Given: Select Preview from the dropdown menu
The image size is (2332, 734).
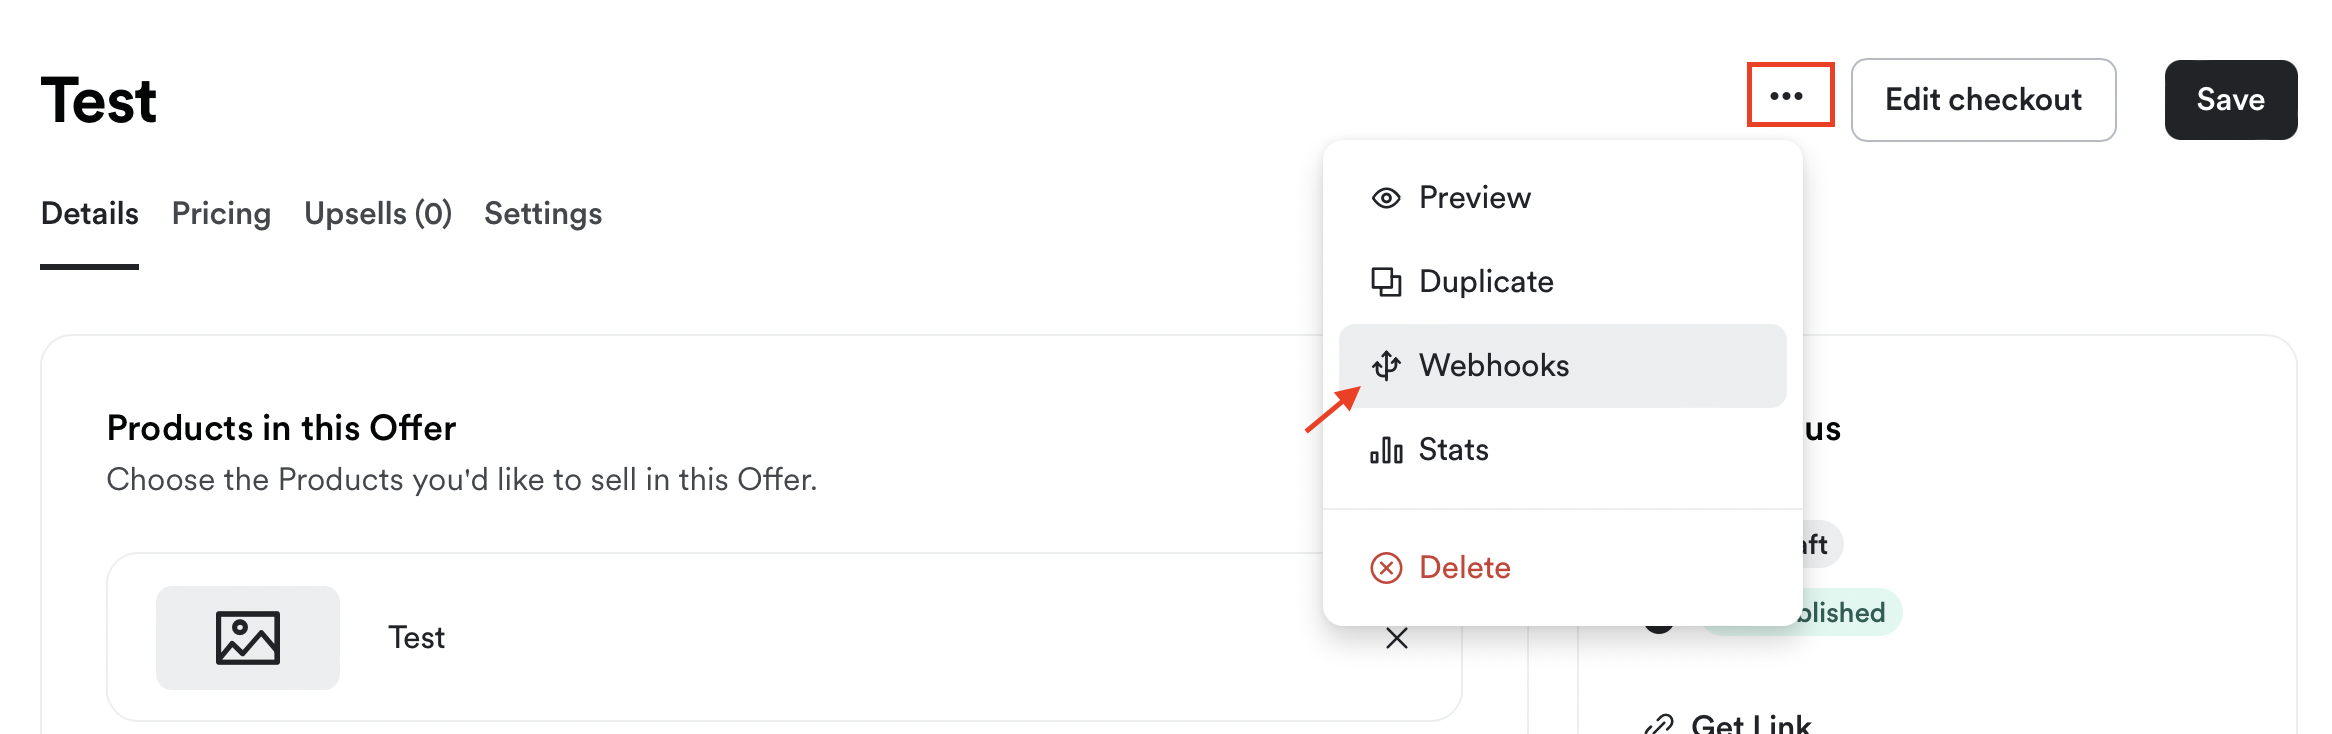Looking at the screenshot, I should (x=1475, y=198).
